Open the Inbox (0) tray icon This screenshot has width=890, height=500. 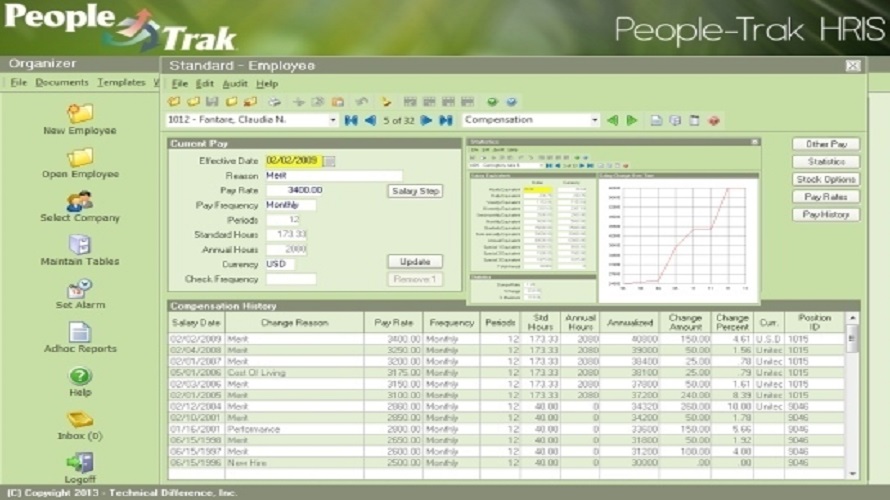point(79,420)
